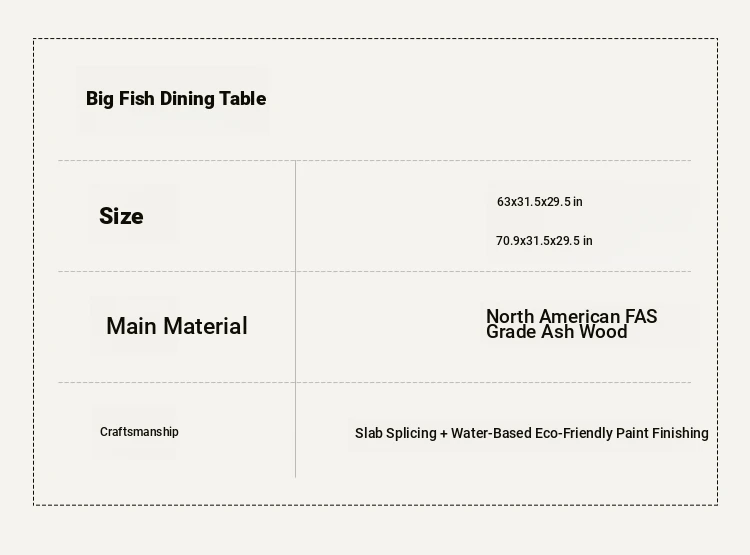The width and height of the screenshot is (750, 555).
Task: Click the North American FAS text line
Action: click(572, 316)
